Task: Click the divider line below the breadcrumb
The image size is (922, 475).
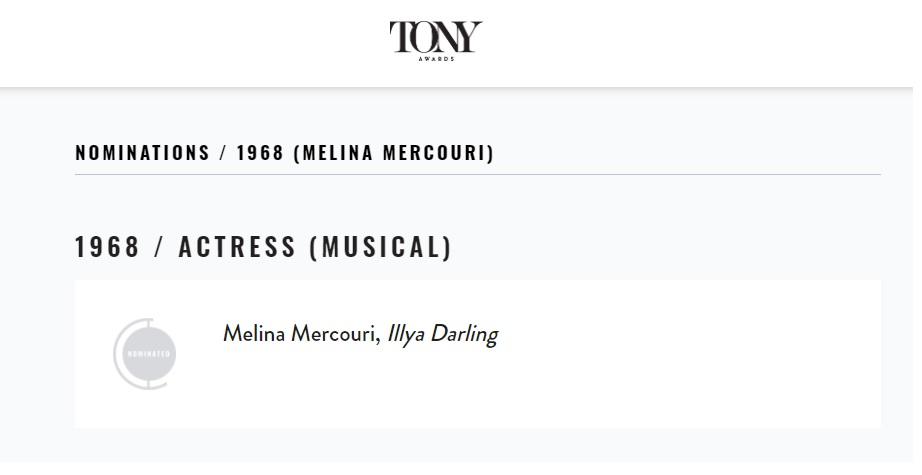Action: tap(477, 175)
